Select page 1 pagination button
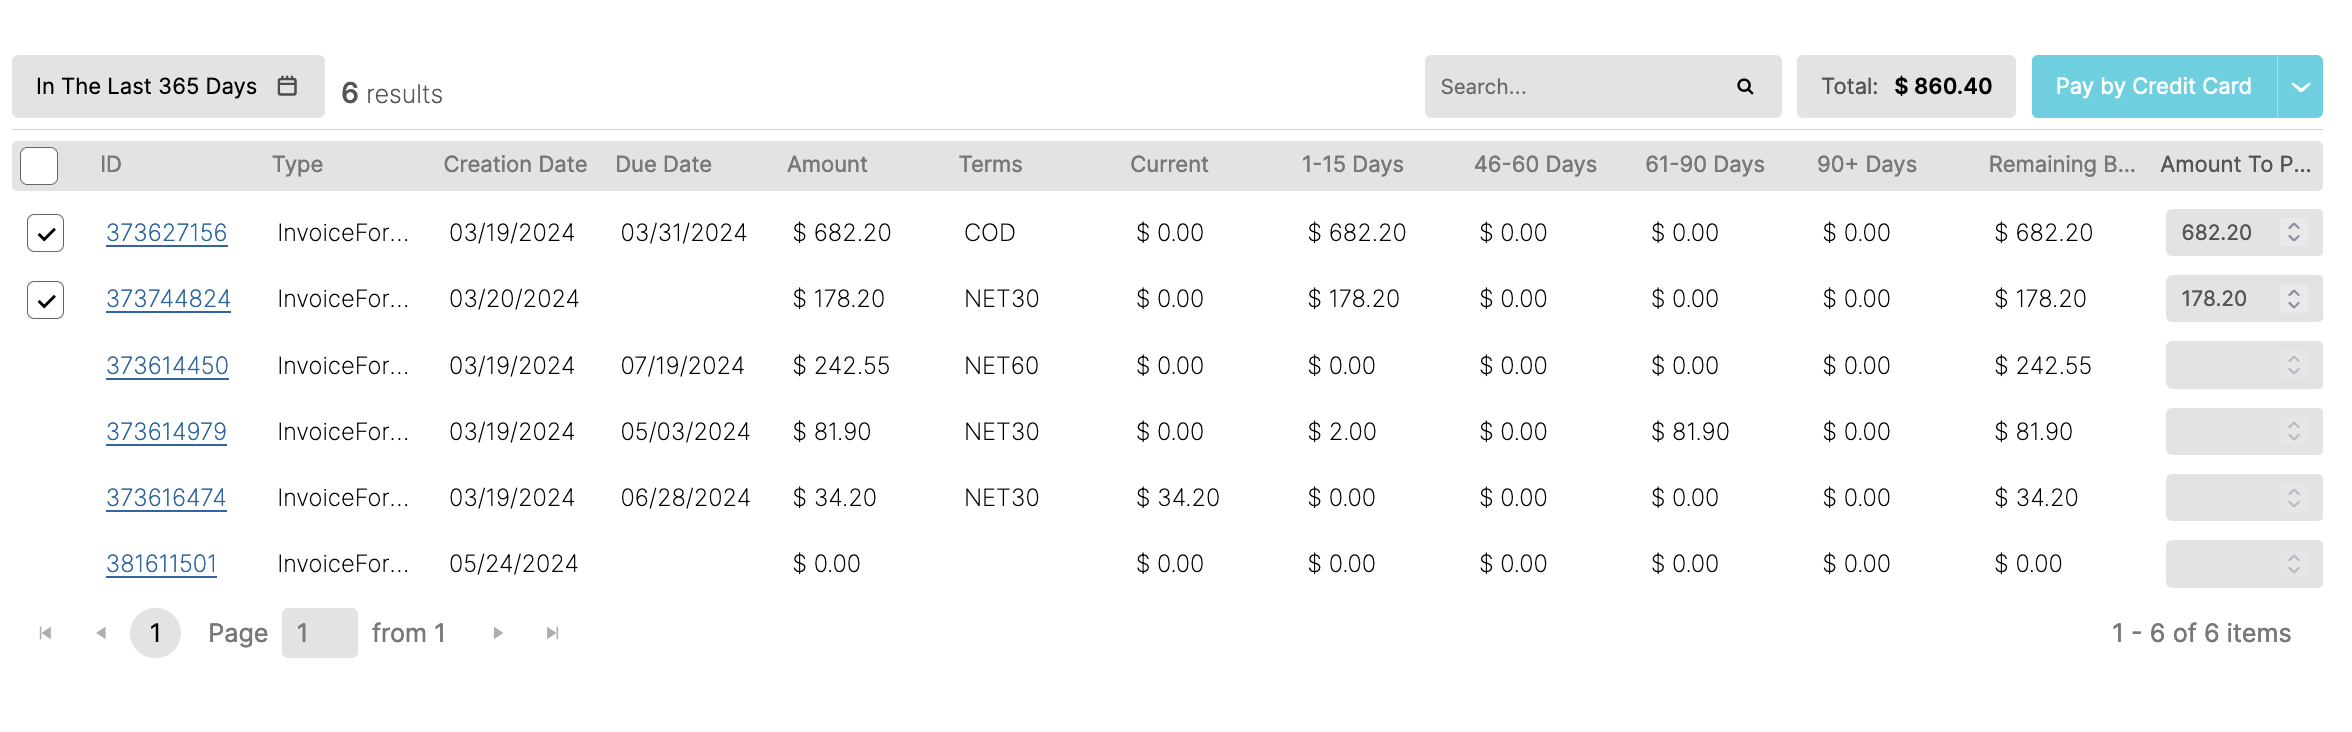This screenshot has width=2352, height=732. pos(155,633)
